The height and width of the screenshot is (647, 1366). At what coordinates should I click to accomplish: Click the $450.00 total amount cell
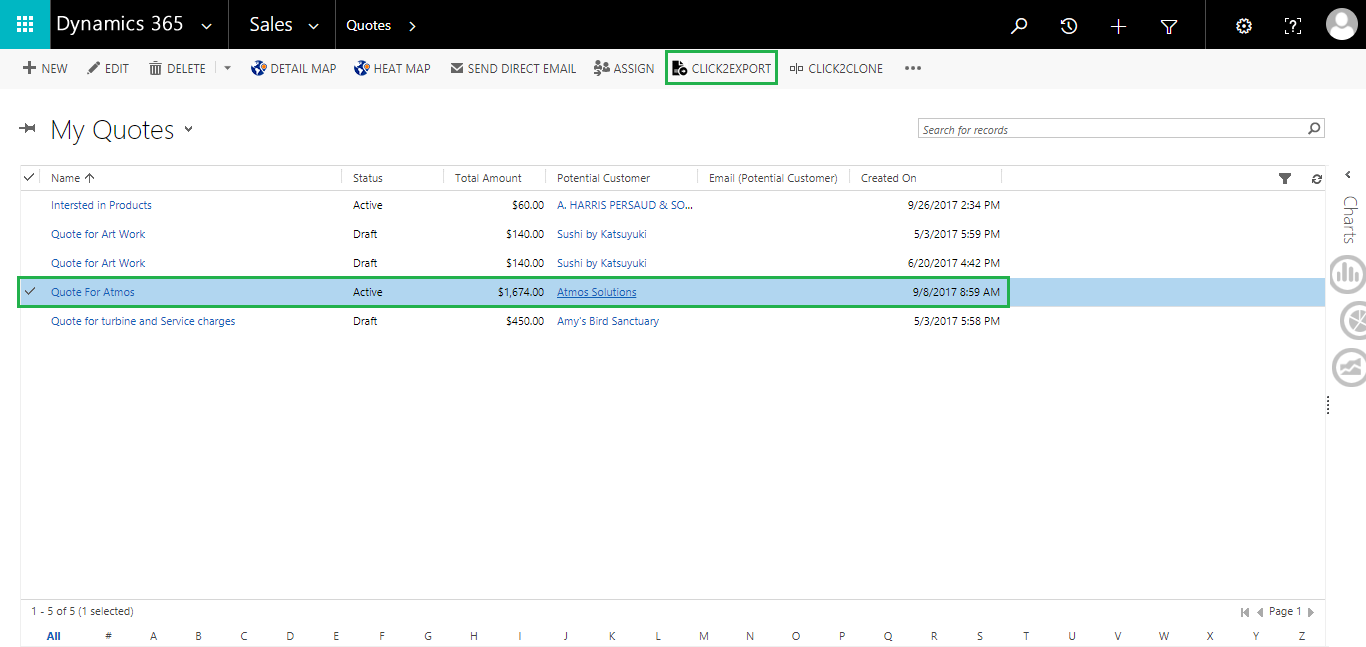525,321
